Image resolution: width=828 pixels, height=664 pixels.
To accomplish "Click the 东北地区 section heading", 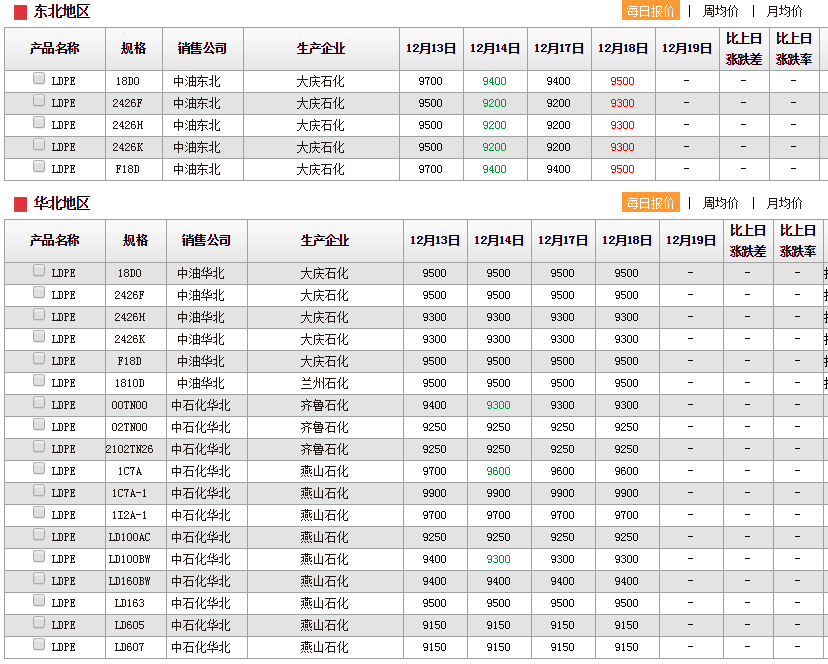I will pyautogui.click(x=62, y=12).
